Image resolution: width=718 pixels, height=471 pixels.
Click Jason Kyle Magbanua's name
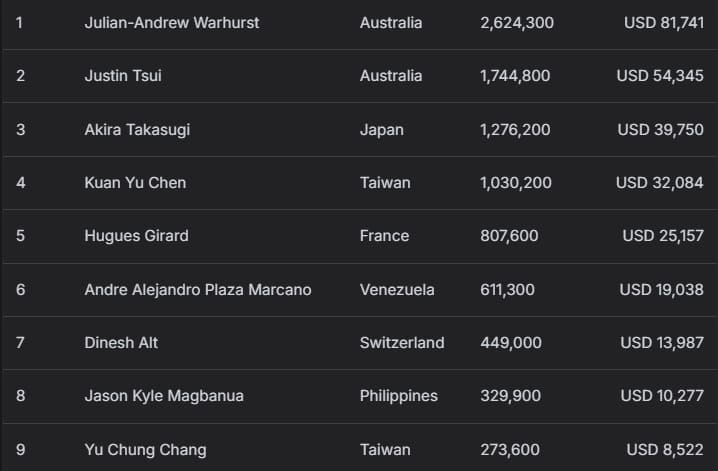pos(164,396)
